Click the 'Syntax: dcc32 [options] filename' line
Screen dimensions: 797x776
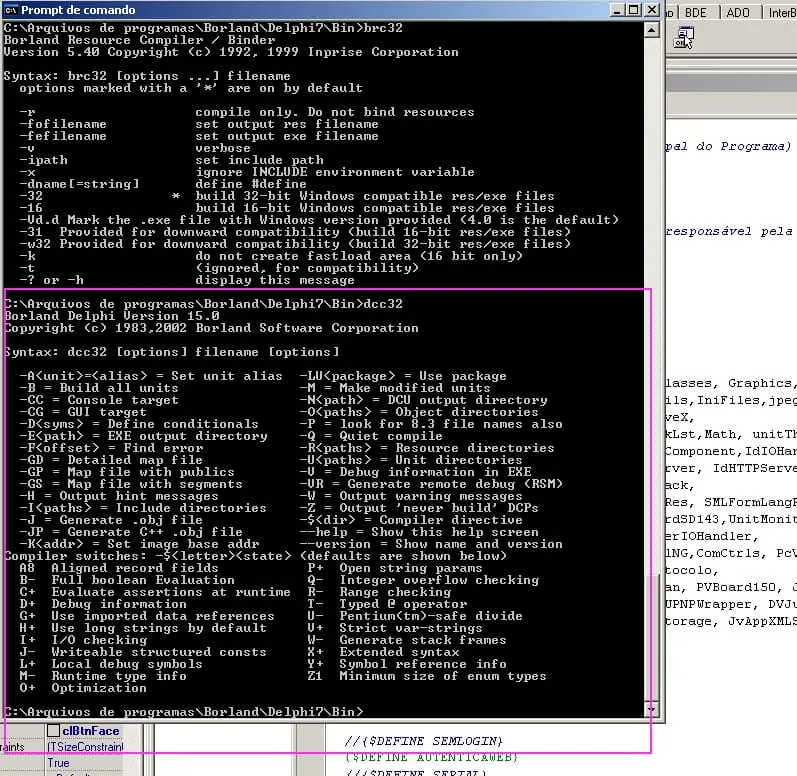coord(172,352)
